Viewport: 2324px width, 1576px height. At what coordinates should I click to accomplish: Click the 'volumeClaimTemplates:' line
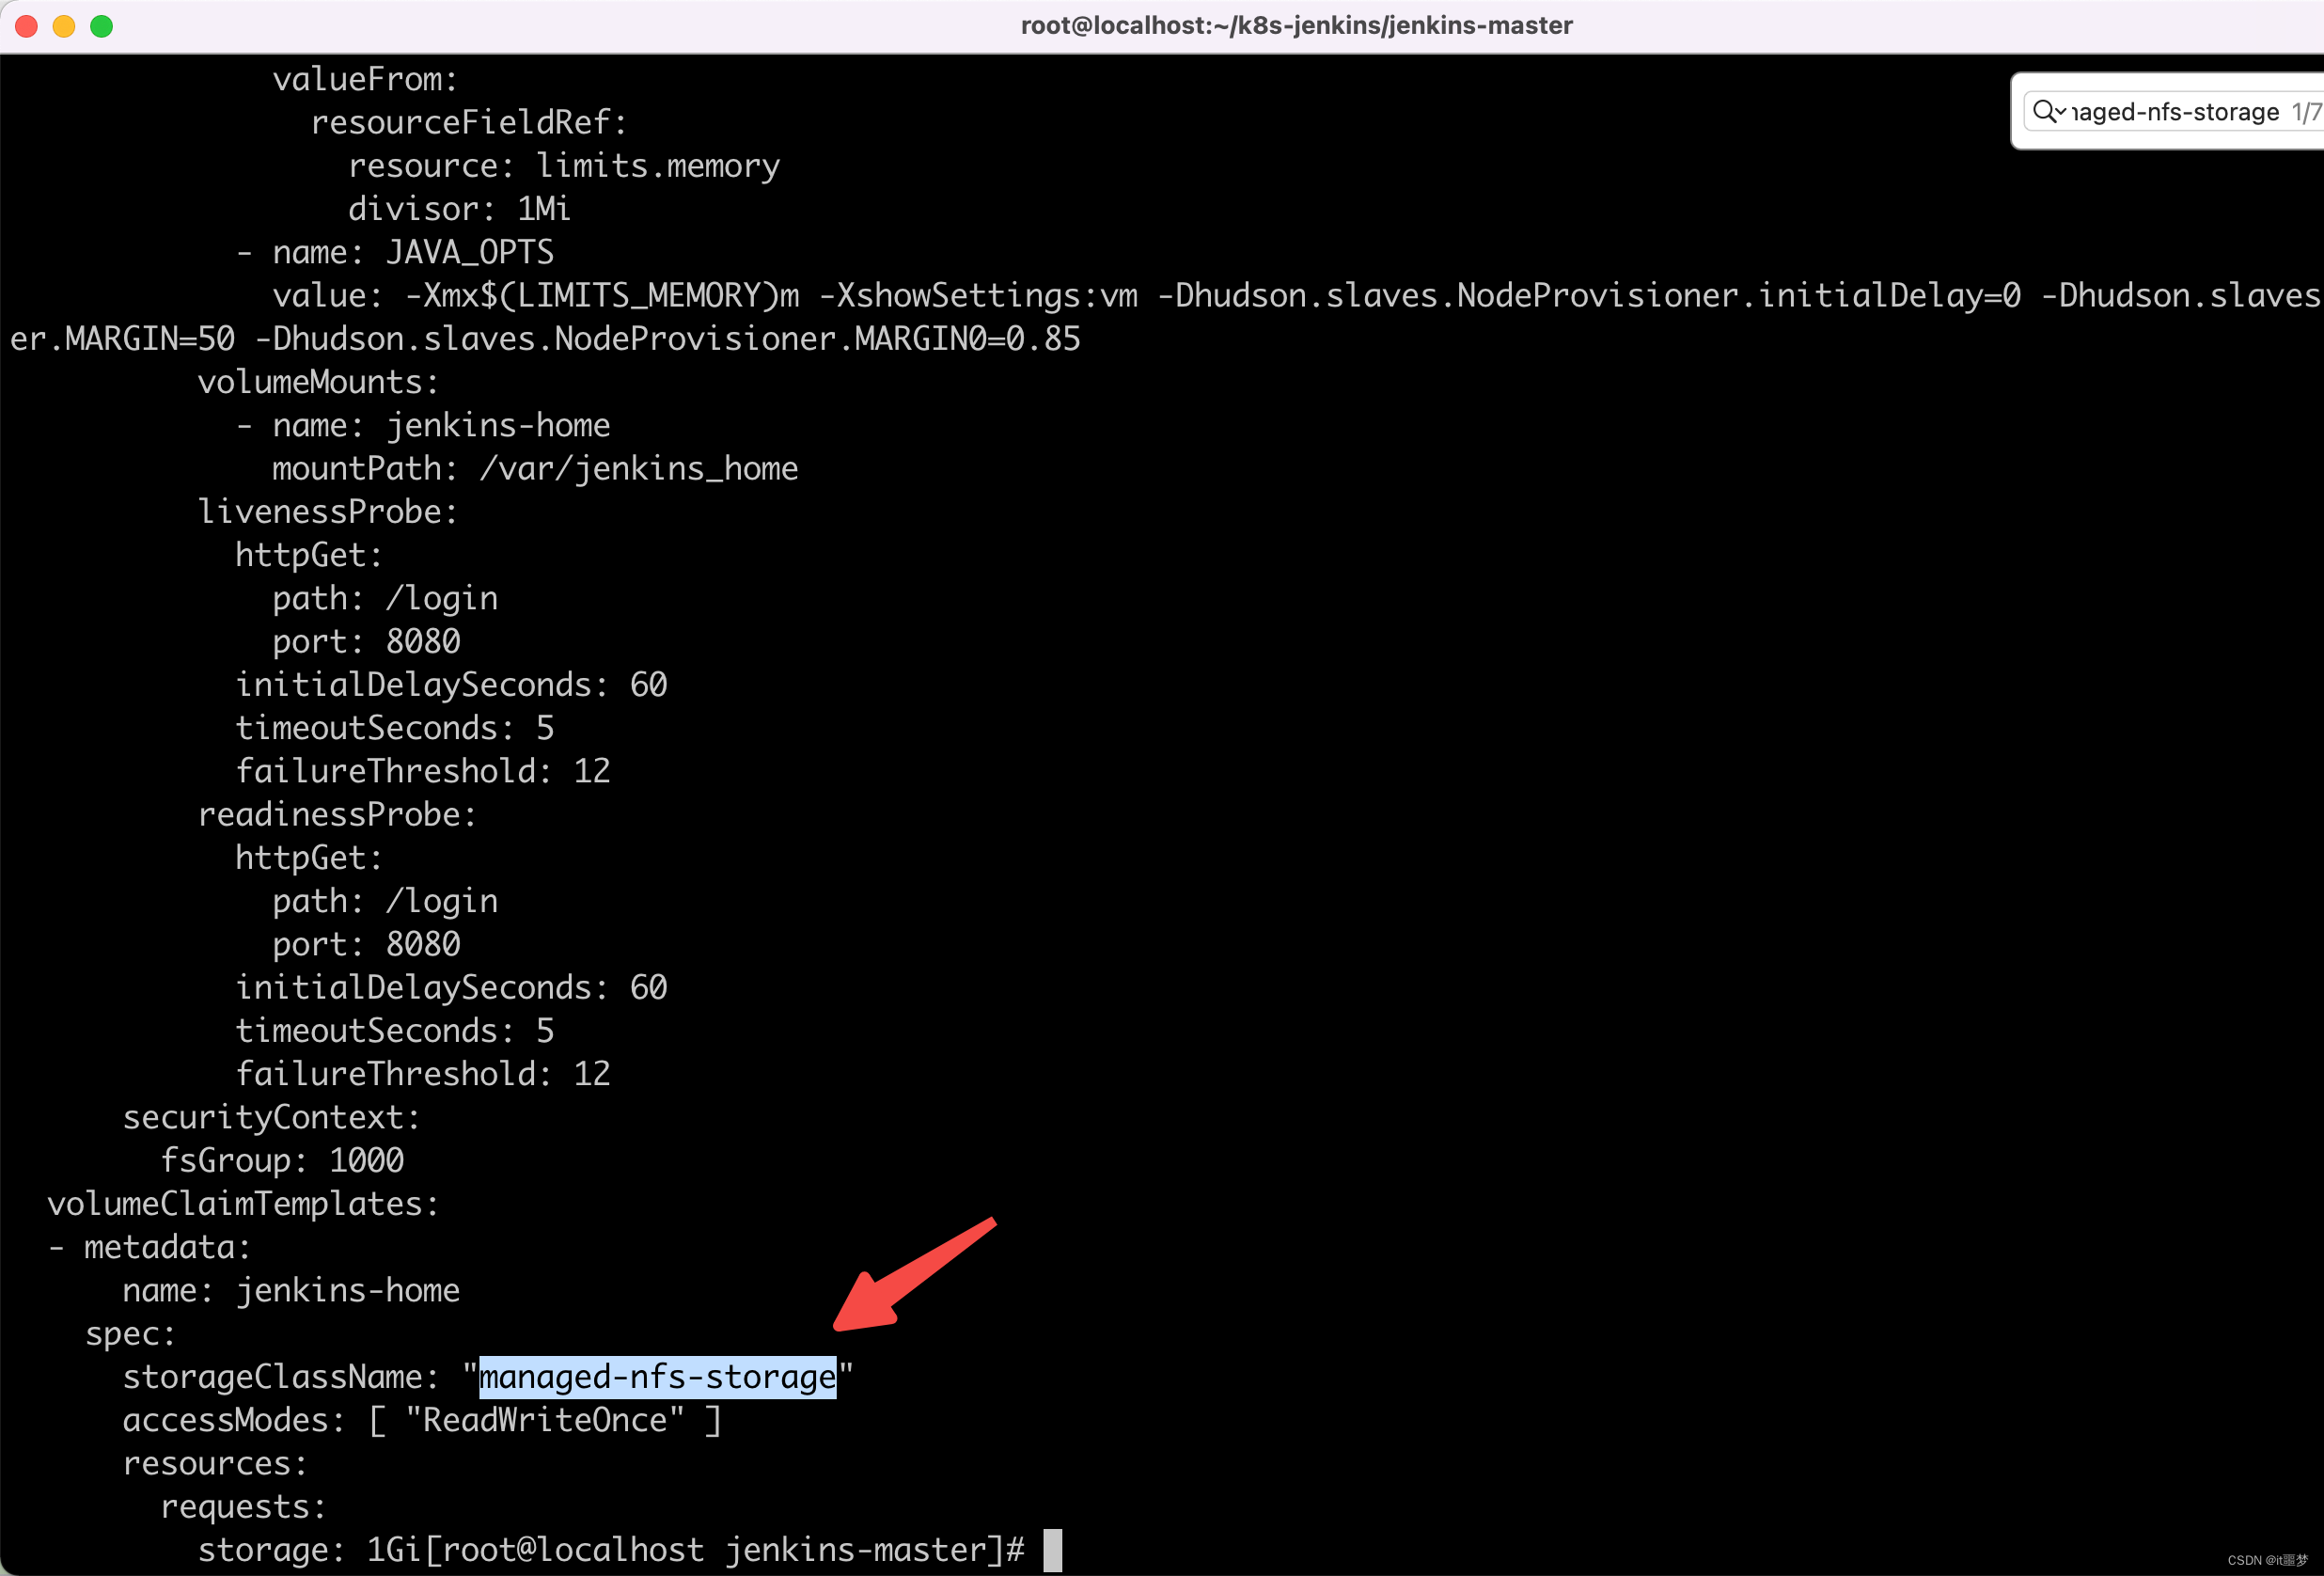[x=243, y=1204]
